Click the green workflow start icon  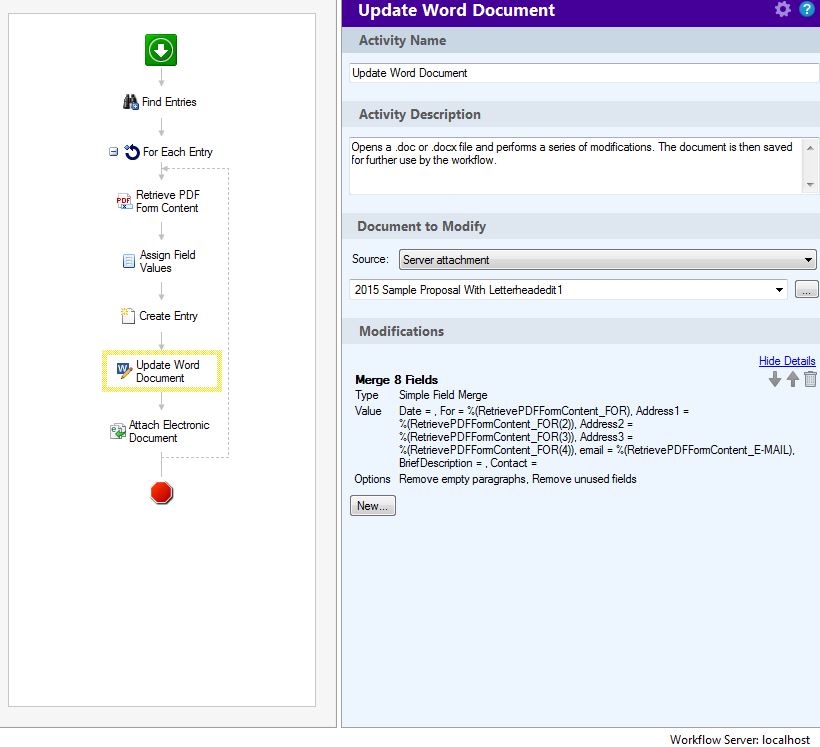click(161, 50)
